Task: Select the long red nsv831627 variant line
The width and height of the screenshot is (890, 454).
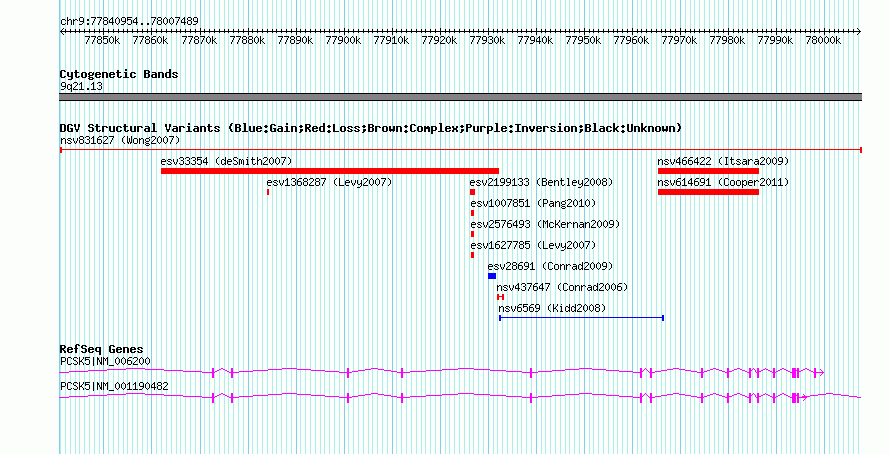Action: pyautogui.click(x=460, y=150)
